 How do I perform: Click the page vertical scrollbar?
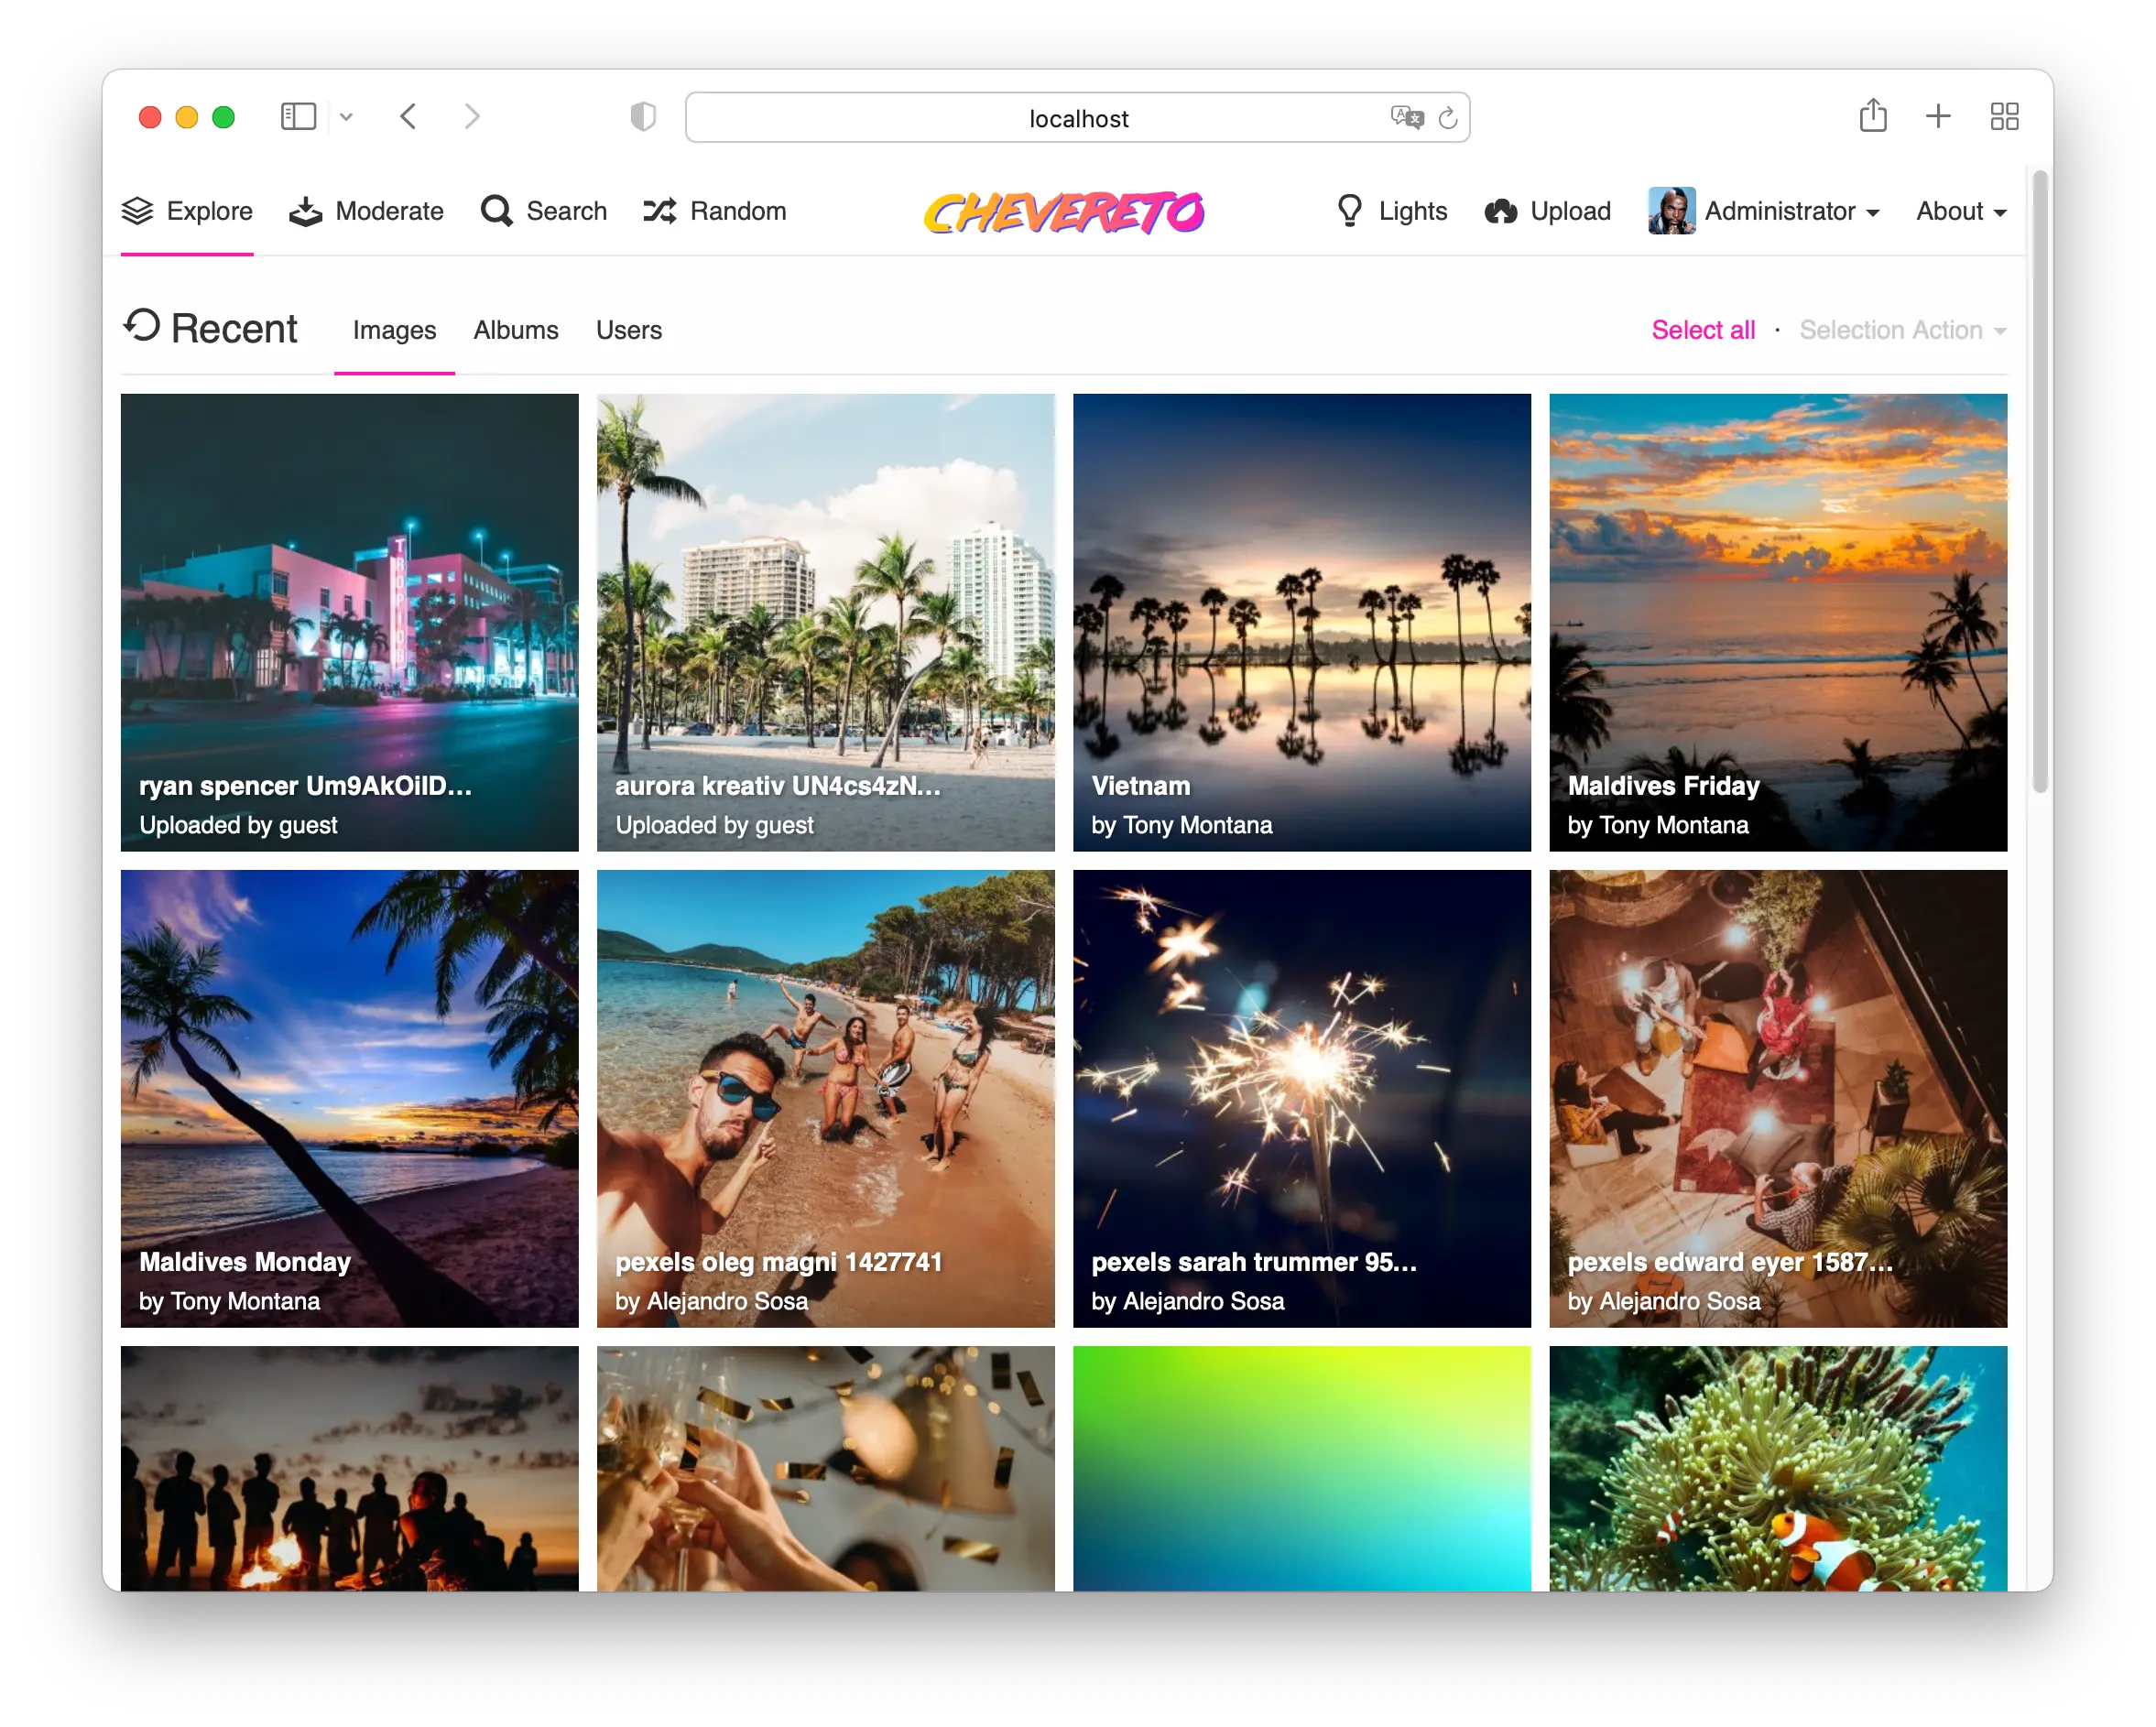click(x=2039, y=480)
